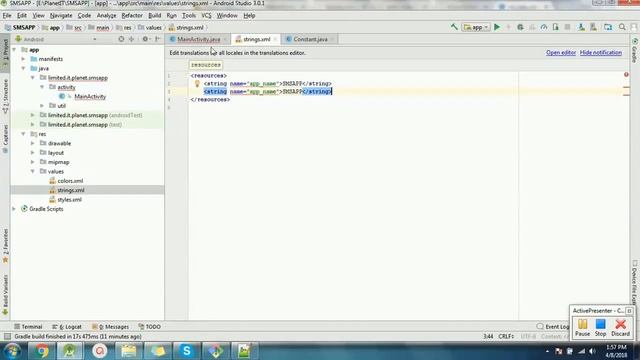Toggle the Structure tool window
640x360 pixels.
[x=5, y=96]
